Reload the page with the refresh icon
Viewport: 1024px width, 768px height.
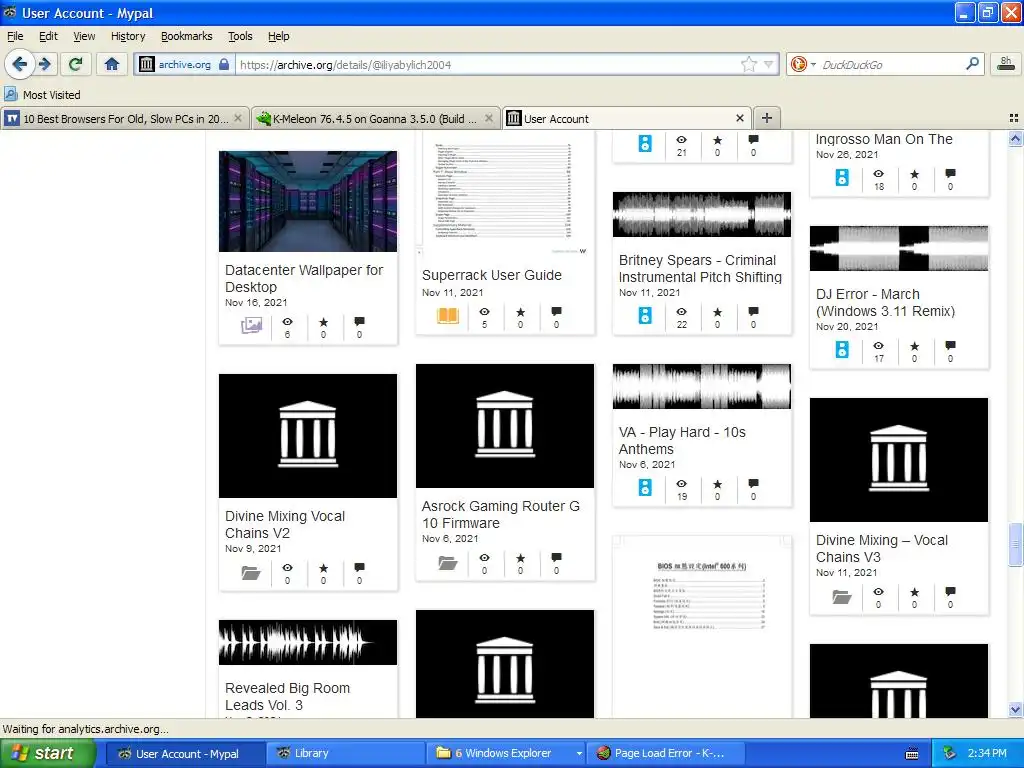click(76, 64)
